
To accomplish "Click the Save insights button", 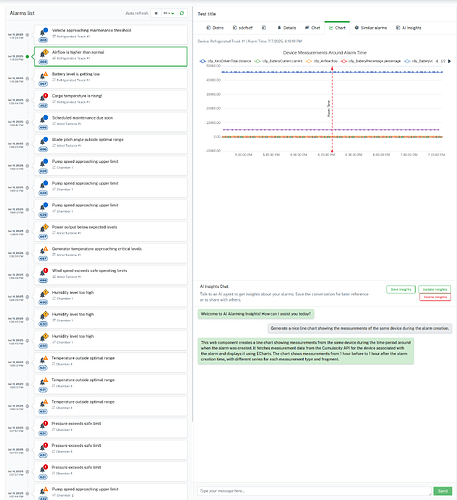I will pos(401,289).
